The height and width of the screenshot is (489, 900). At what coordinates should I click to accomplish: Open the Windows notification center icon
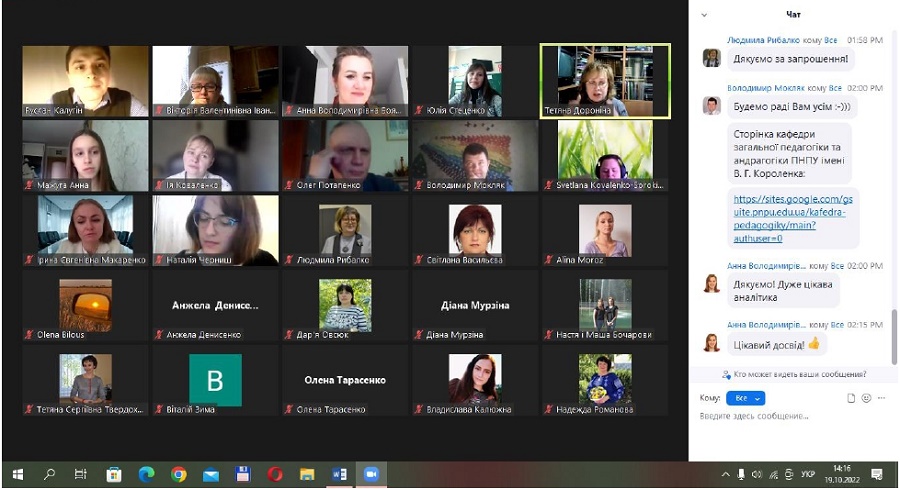coord(877,474)
